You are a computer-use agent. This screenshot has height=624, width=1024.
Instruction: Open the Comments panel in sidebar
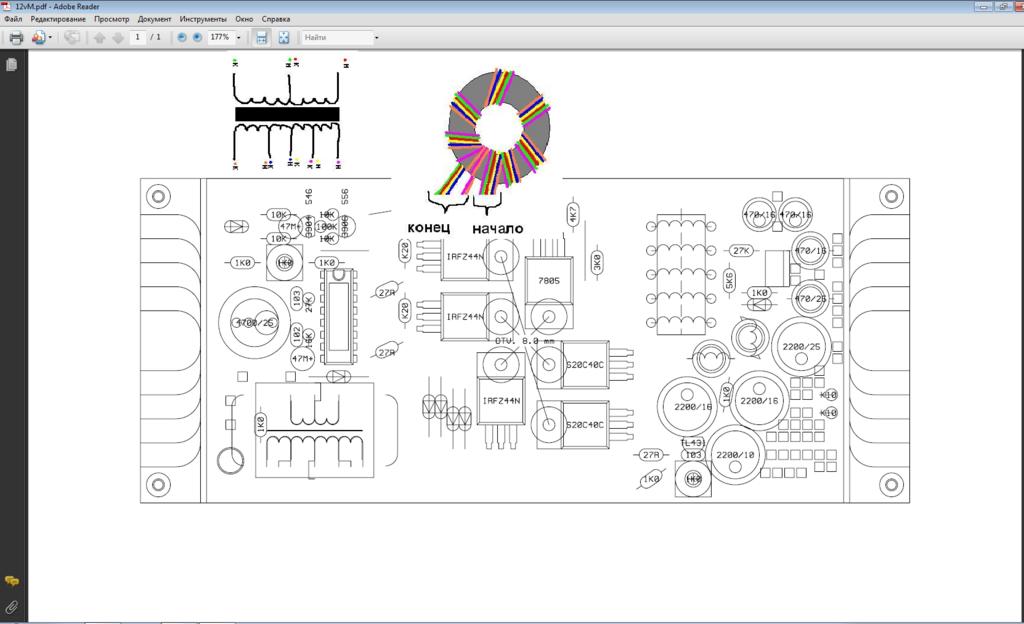coord(12,581)
